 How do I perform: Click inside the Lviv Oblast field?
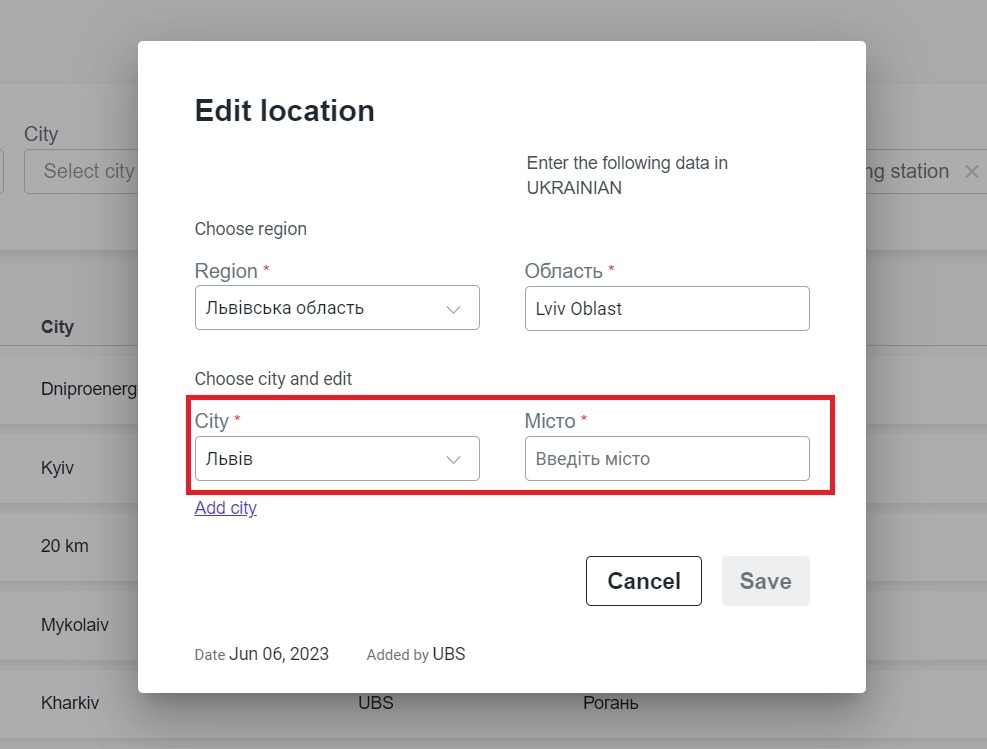(667, 308)
